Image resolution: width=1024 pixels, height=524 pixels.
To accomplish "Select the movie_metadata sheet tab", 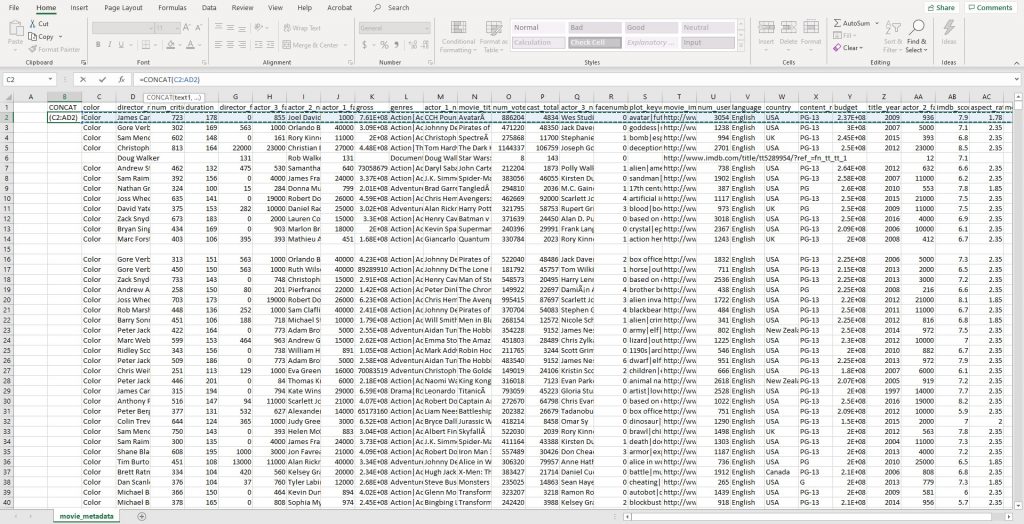I will click(x=86, y=516).
